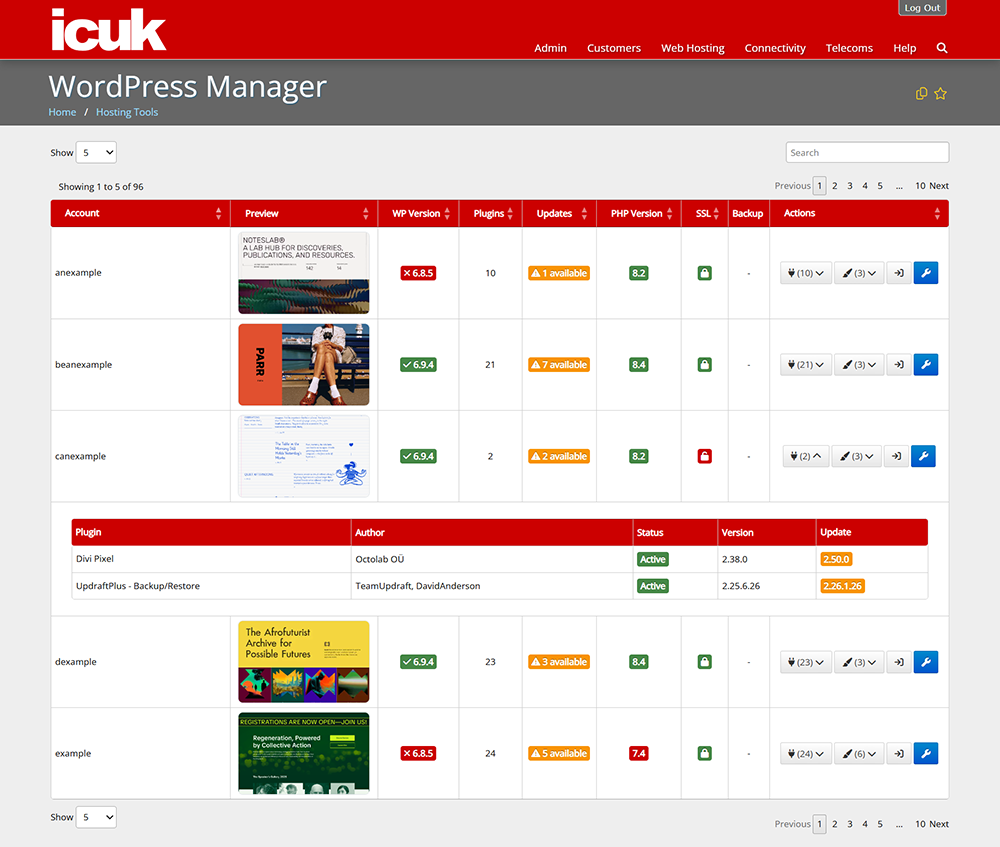Open the search magnifier icon in header

[x=941, y=48]
